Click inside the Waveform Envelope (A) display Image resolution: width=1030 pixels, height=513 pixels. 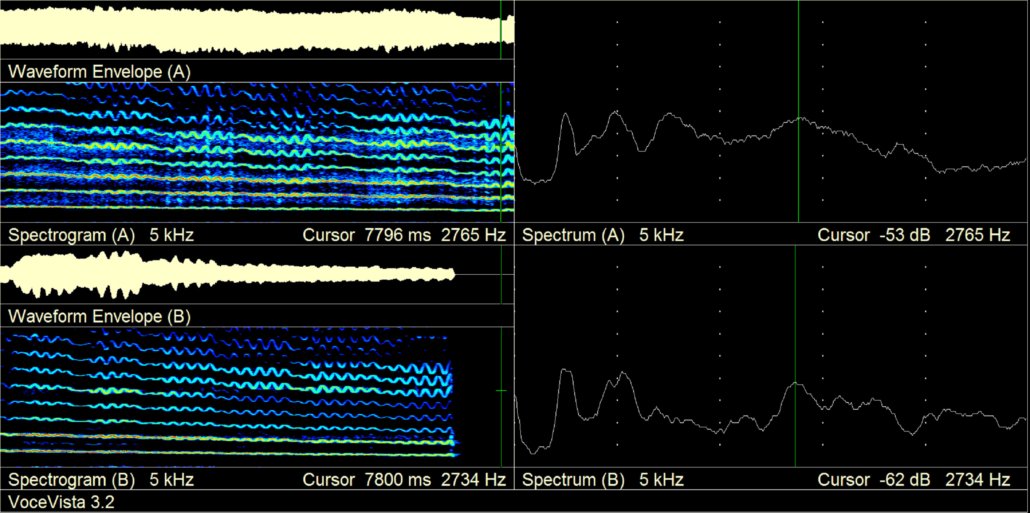[256, 30]
